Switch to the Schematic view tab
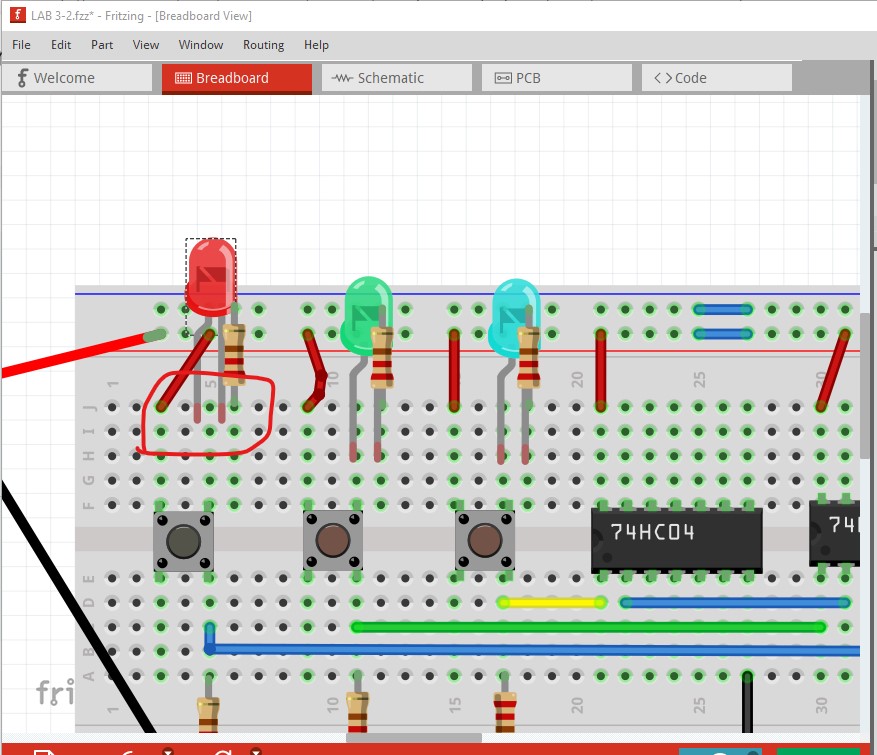The width and height of the screenshot is (877, 755). [396, 78]
